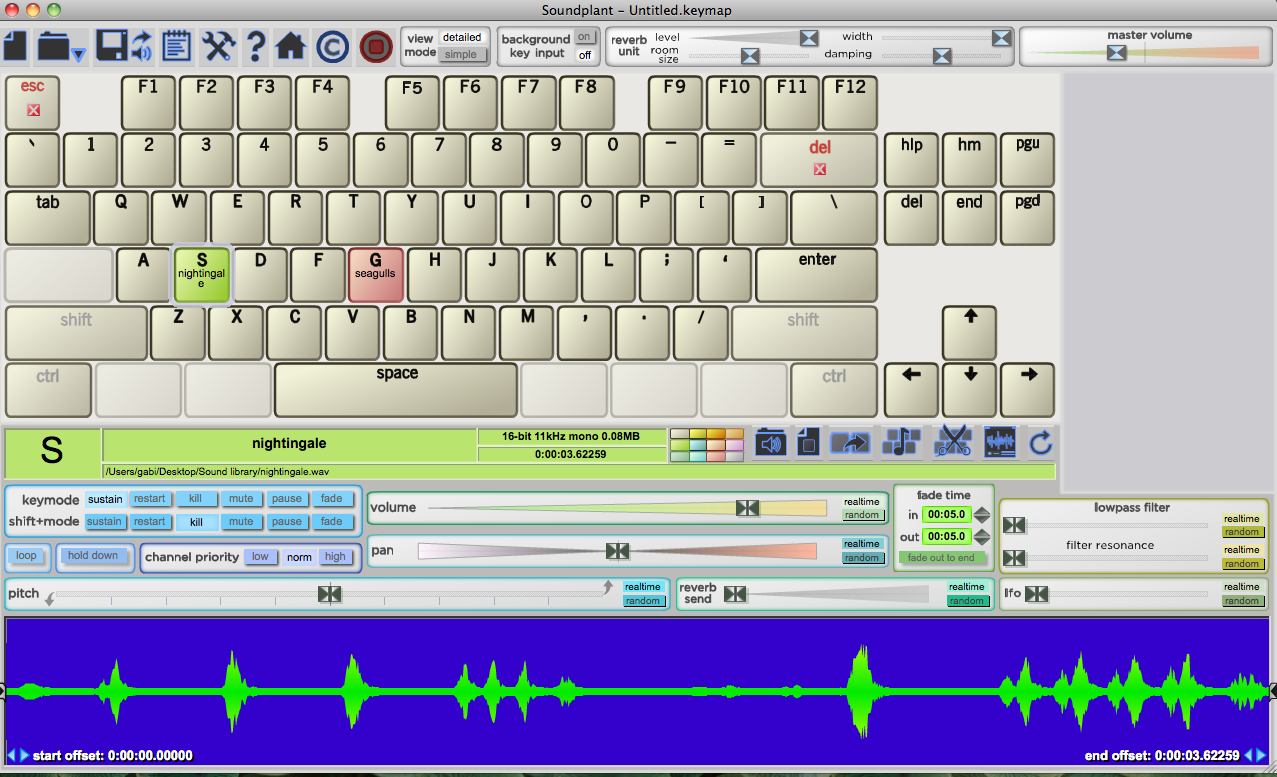Click the volume slider handle
Screen dimensions: 1277x777
click(x=747, y=508)
